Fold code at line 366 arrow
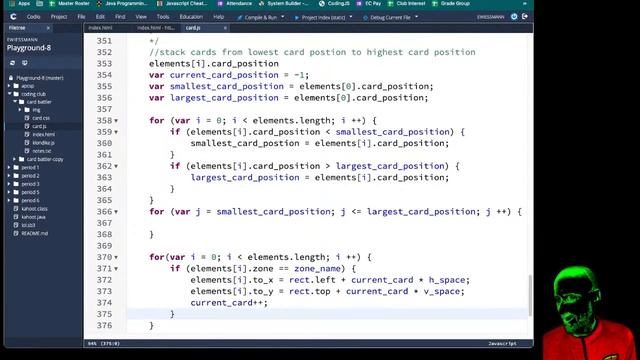 pyautogui.click(x=116, y=212)
